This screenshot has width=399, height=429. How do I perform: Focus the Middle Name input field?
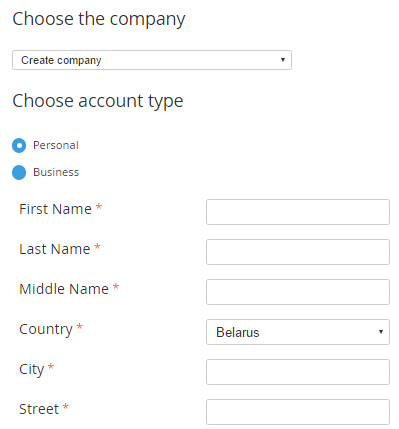coord(298,292)
